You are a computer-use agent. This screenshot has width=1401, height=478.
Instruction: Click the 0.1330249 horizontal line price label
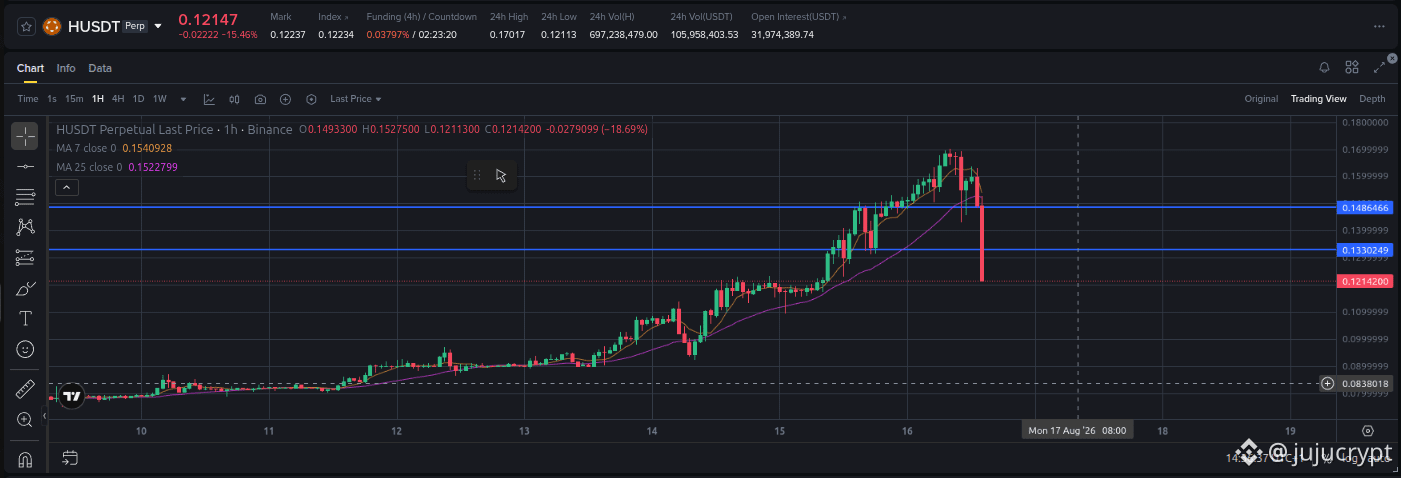point(1365,250)
